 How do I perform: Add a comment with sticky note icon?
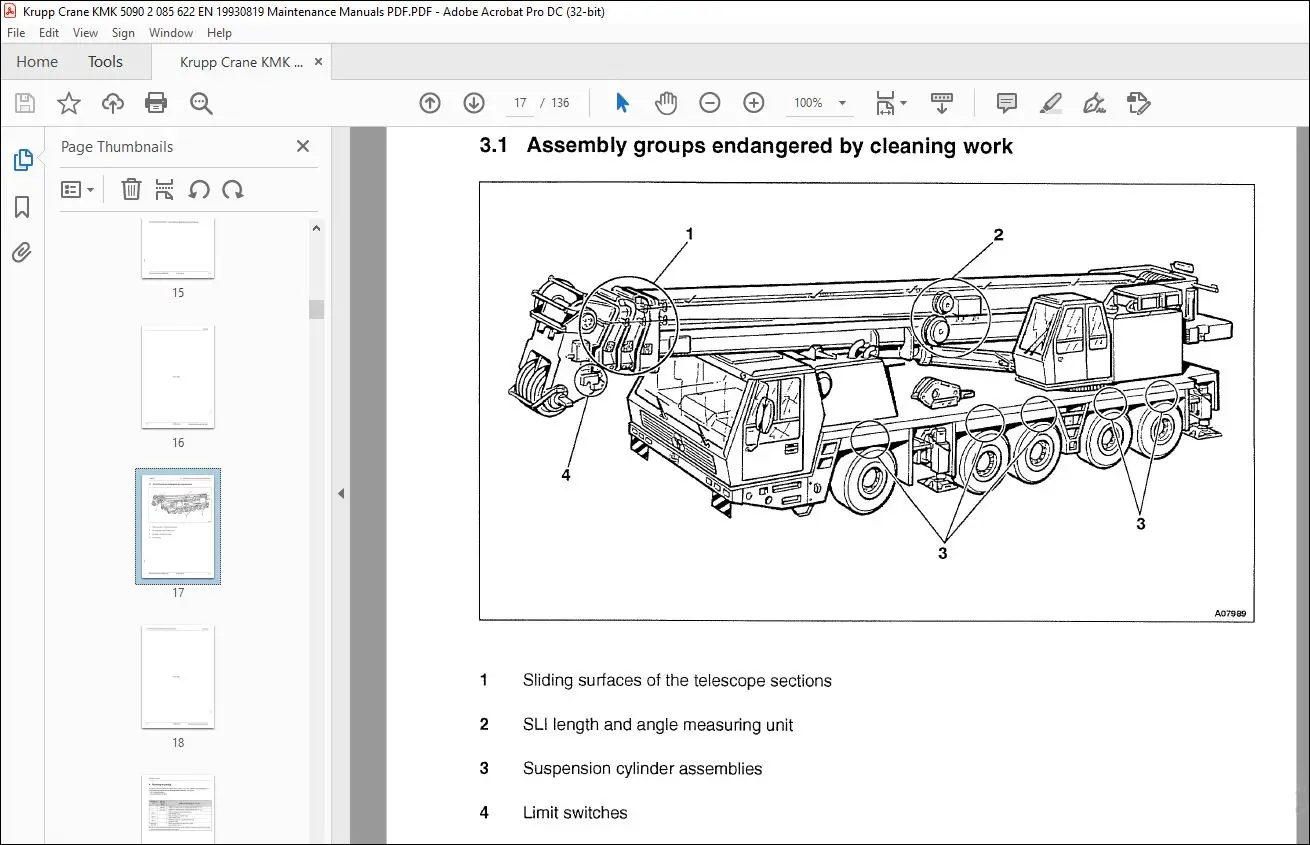click(1006, 103)
